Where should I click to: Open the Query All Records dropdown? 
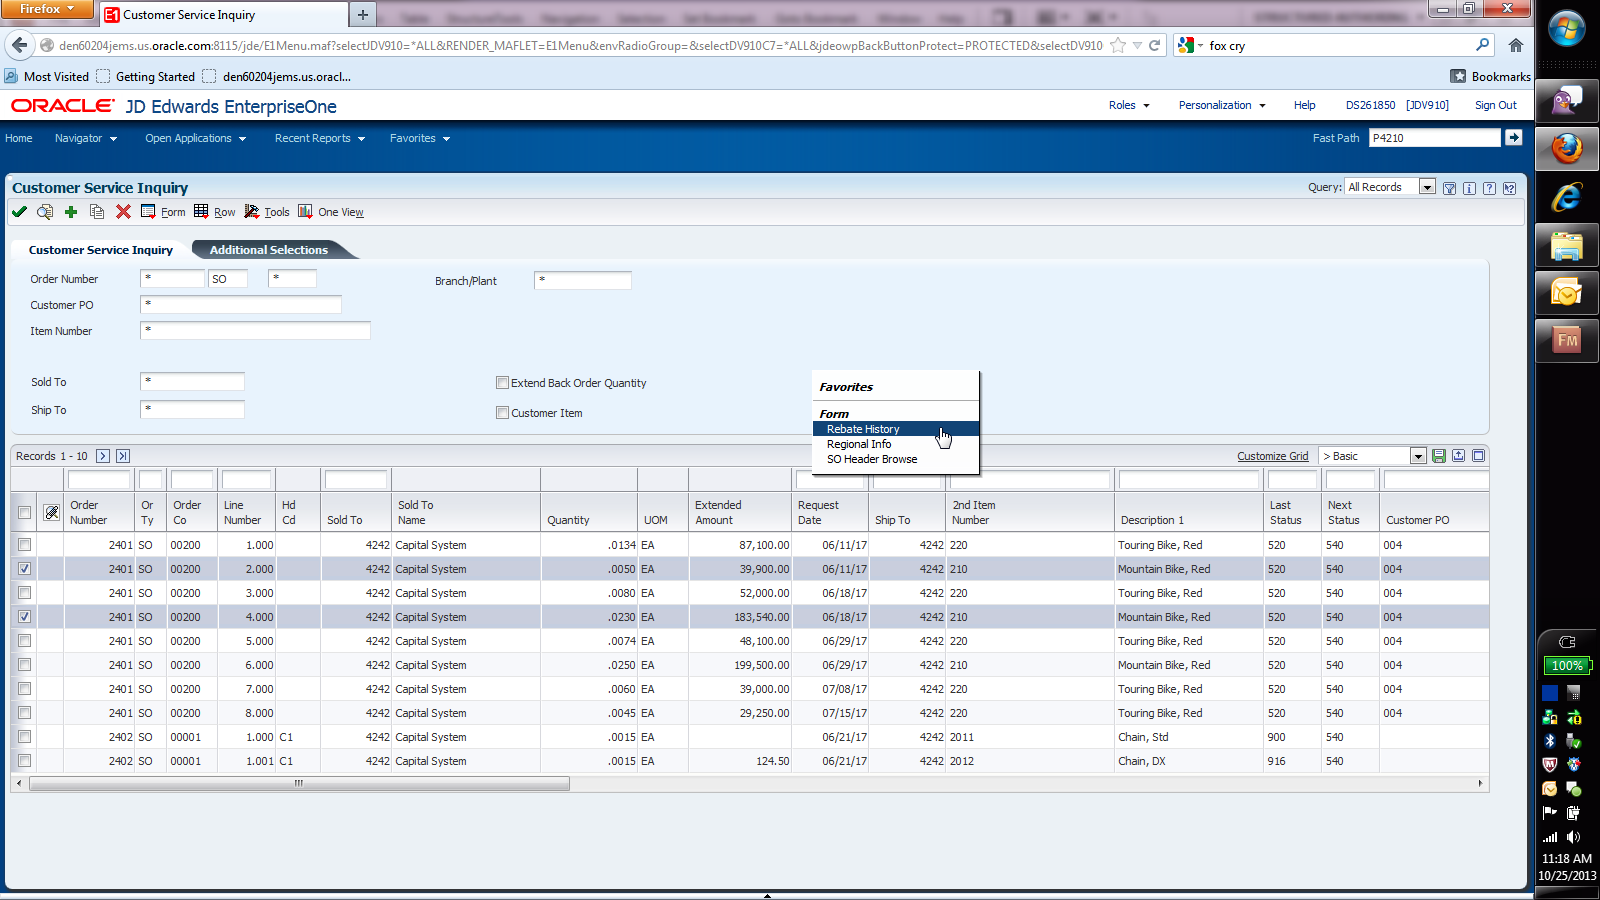[1427, 187]
